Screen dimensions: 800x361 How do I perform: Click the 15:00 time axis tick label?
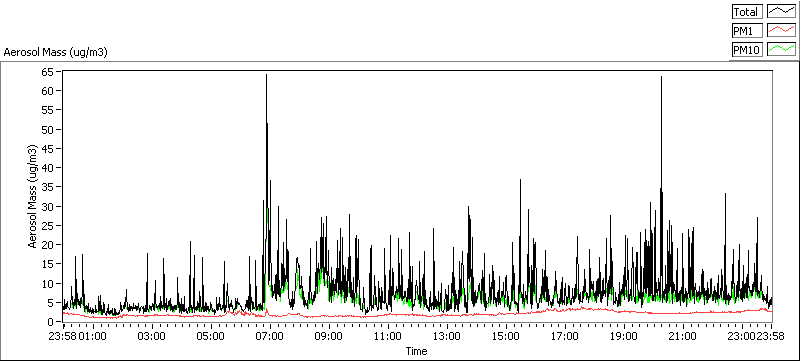coord(506,337)
